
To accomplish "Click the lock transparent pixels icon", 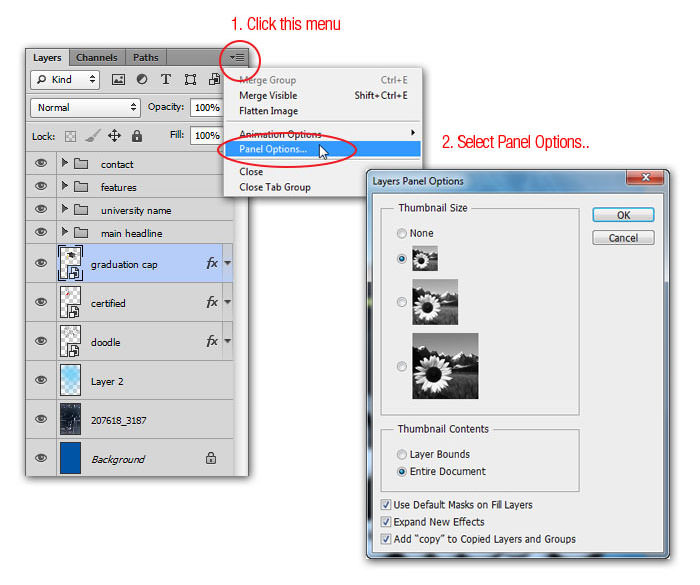I will pyautogui.click(x=70, y=136).
